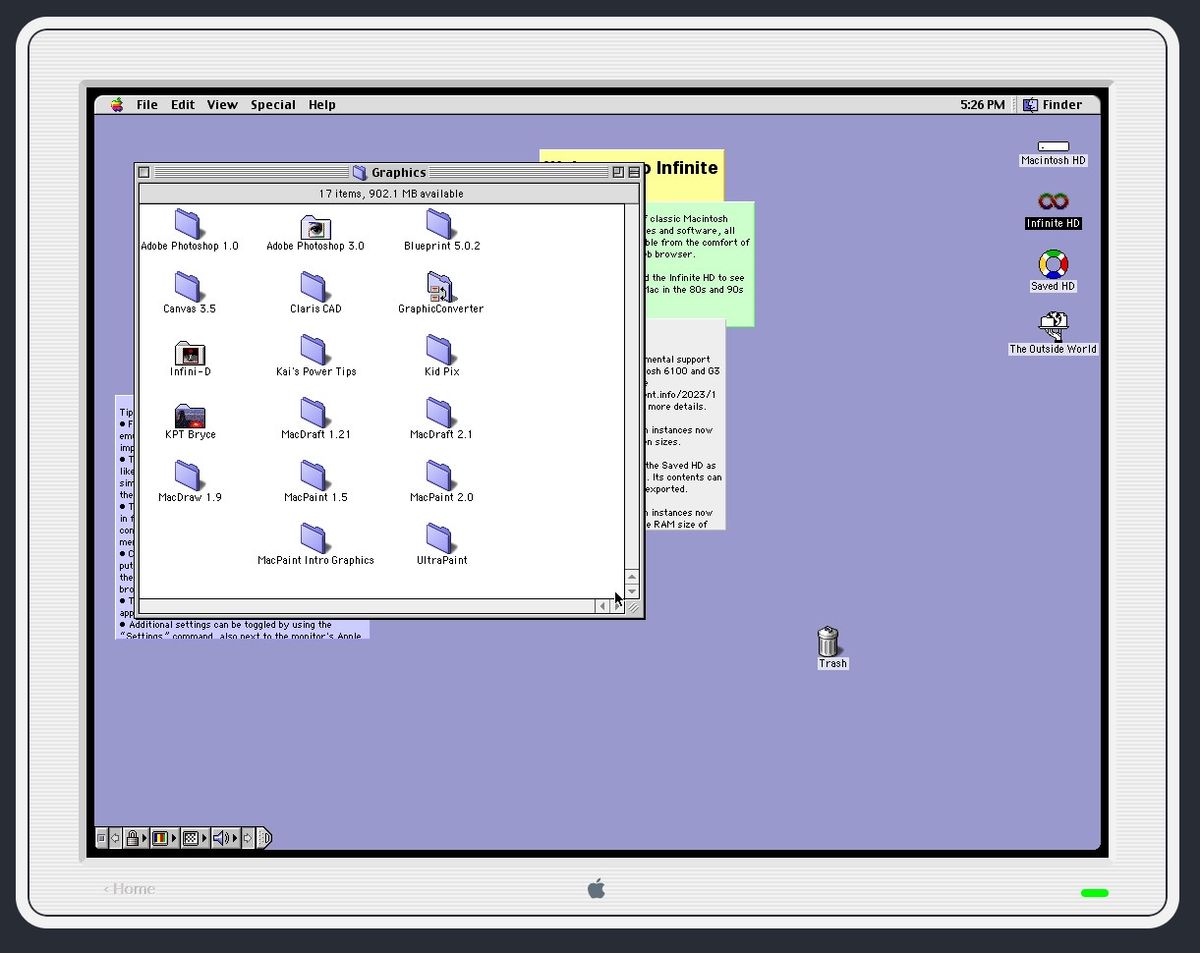Open the Apple menu

click(117, 104)
